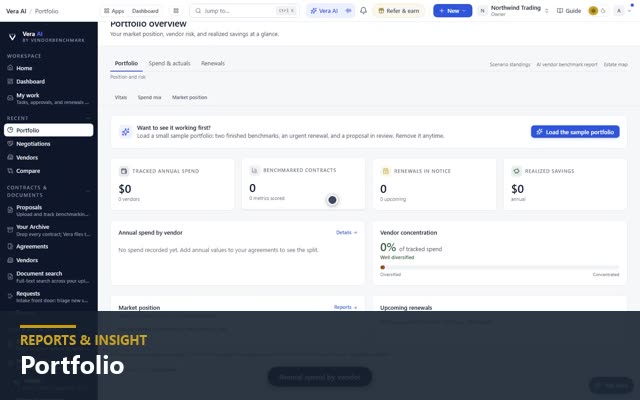The image size is (640, 400).
Task: Select the Vitals sub-tab
Action: (x=121, y=98)
